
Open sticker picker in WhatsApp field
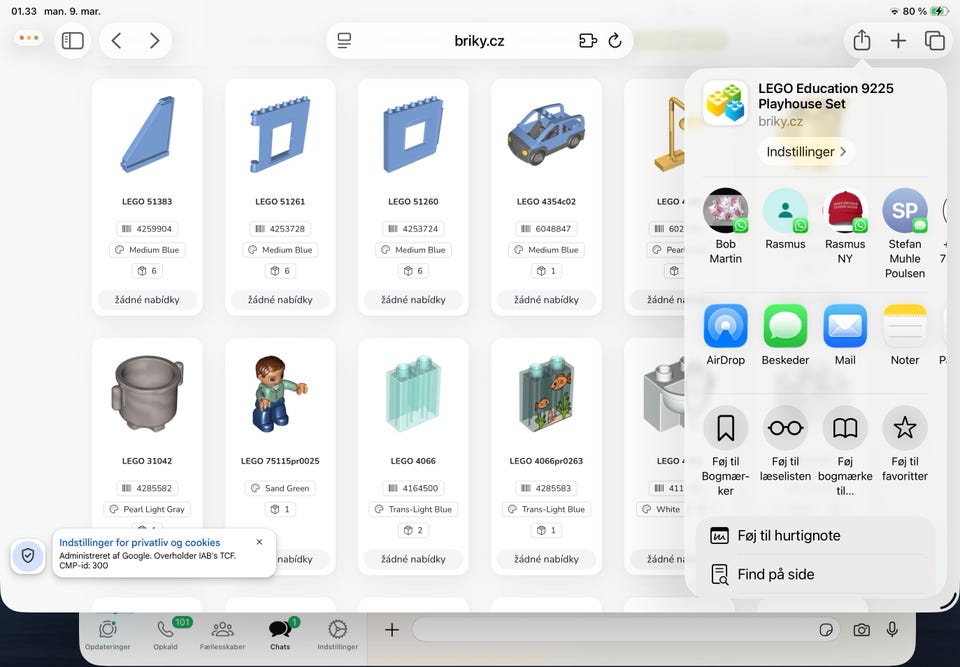(826, 630)
